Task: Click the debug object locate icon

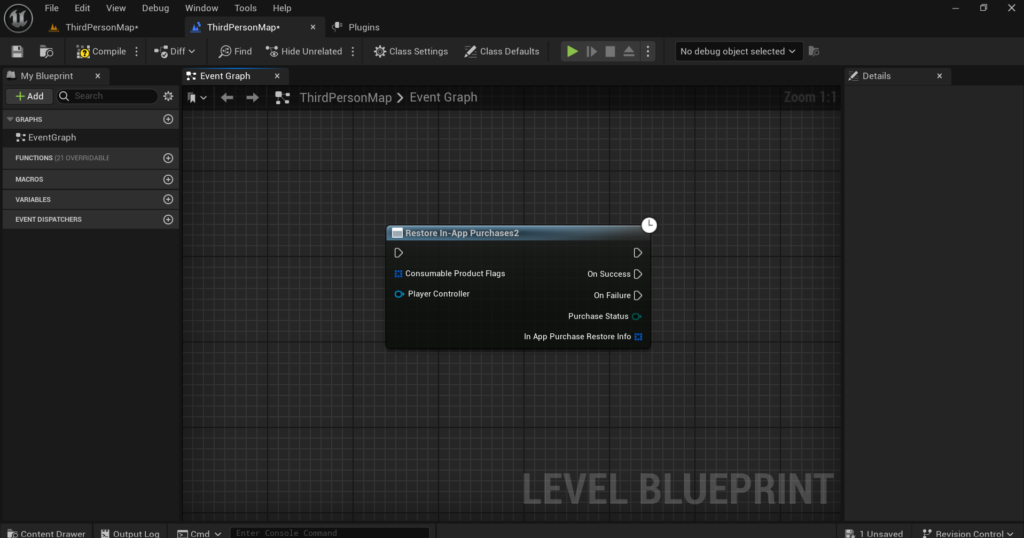Action: click(814, 52)
